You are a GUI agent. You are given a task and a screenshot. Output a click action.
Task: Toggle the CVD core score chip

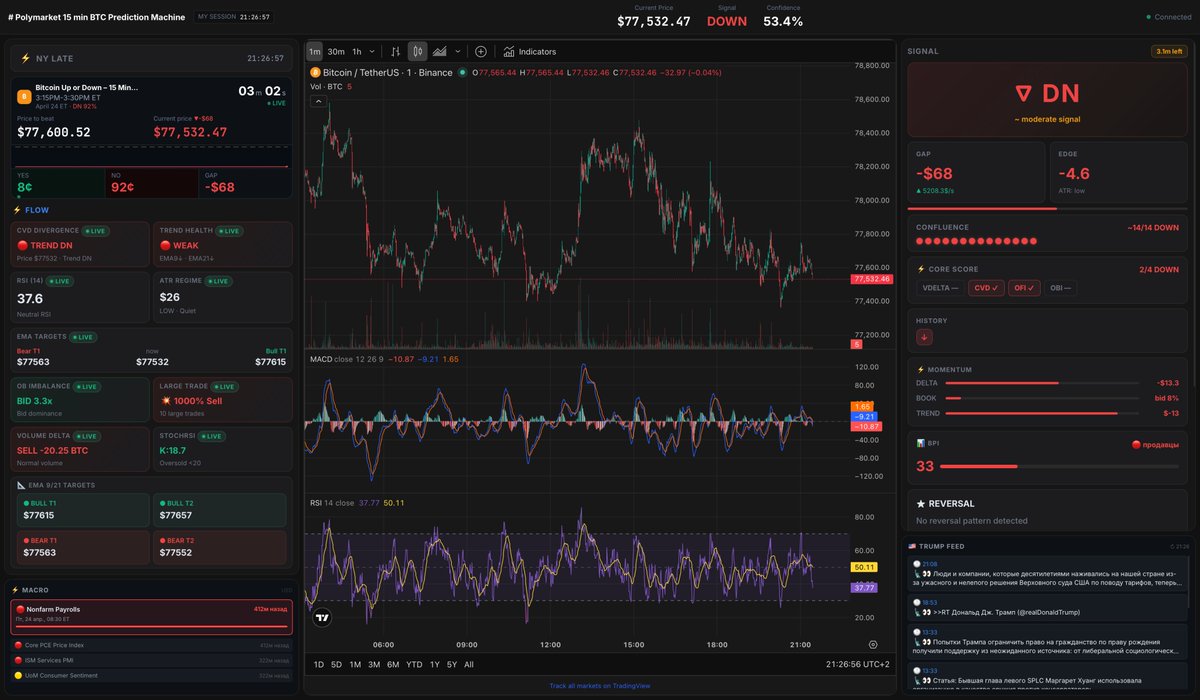click(x=987, y=288)
